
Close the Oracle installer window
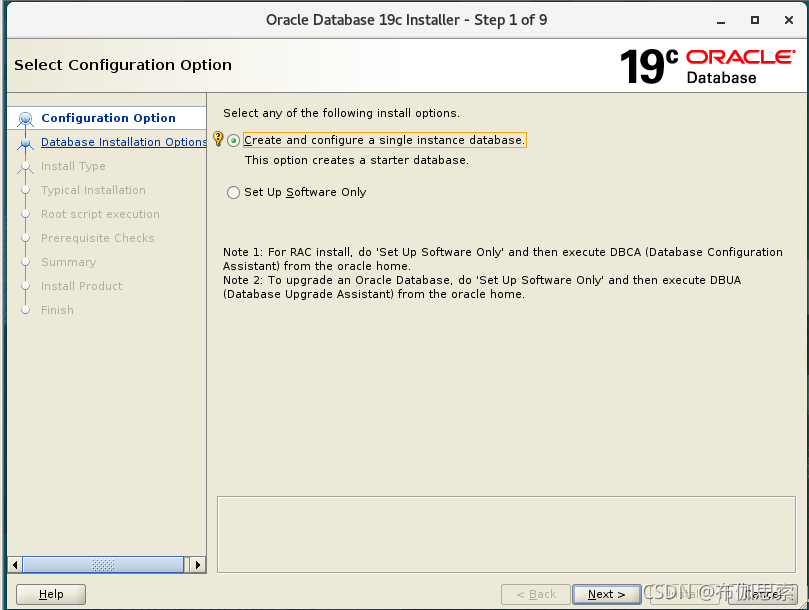(x=788, y=20)
